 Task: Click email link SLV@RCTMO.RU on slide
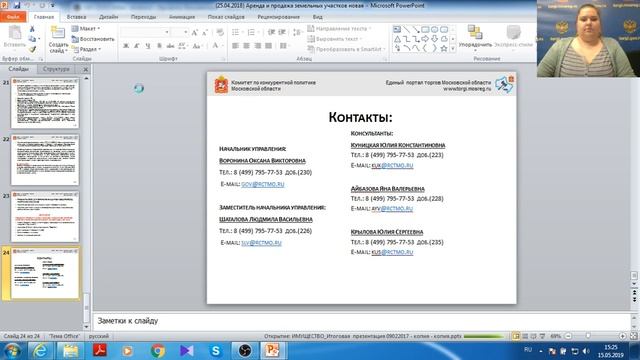261,243
